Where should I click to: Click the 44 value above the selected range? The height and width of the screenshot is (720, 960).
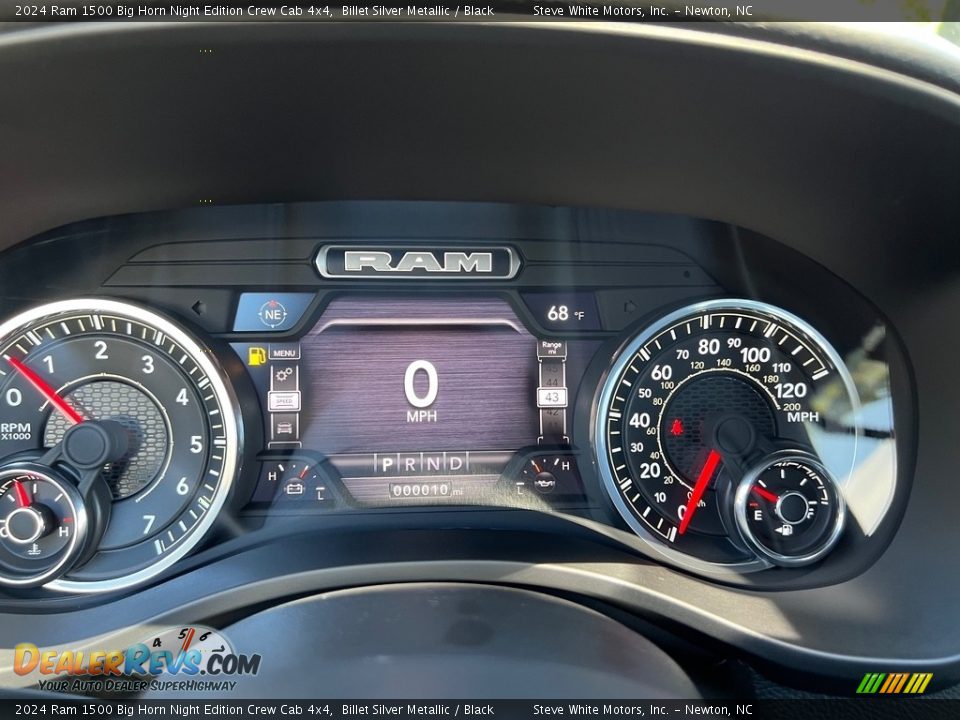552,382
